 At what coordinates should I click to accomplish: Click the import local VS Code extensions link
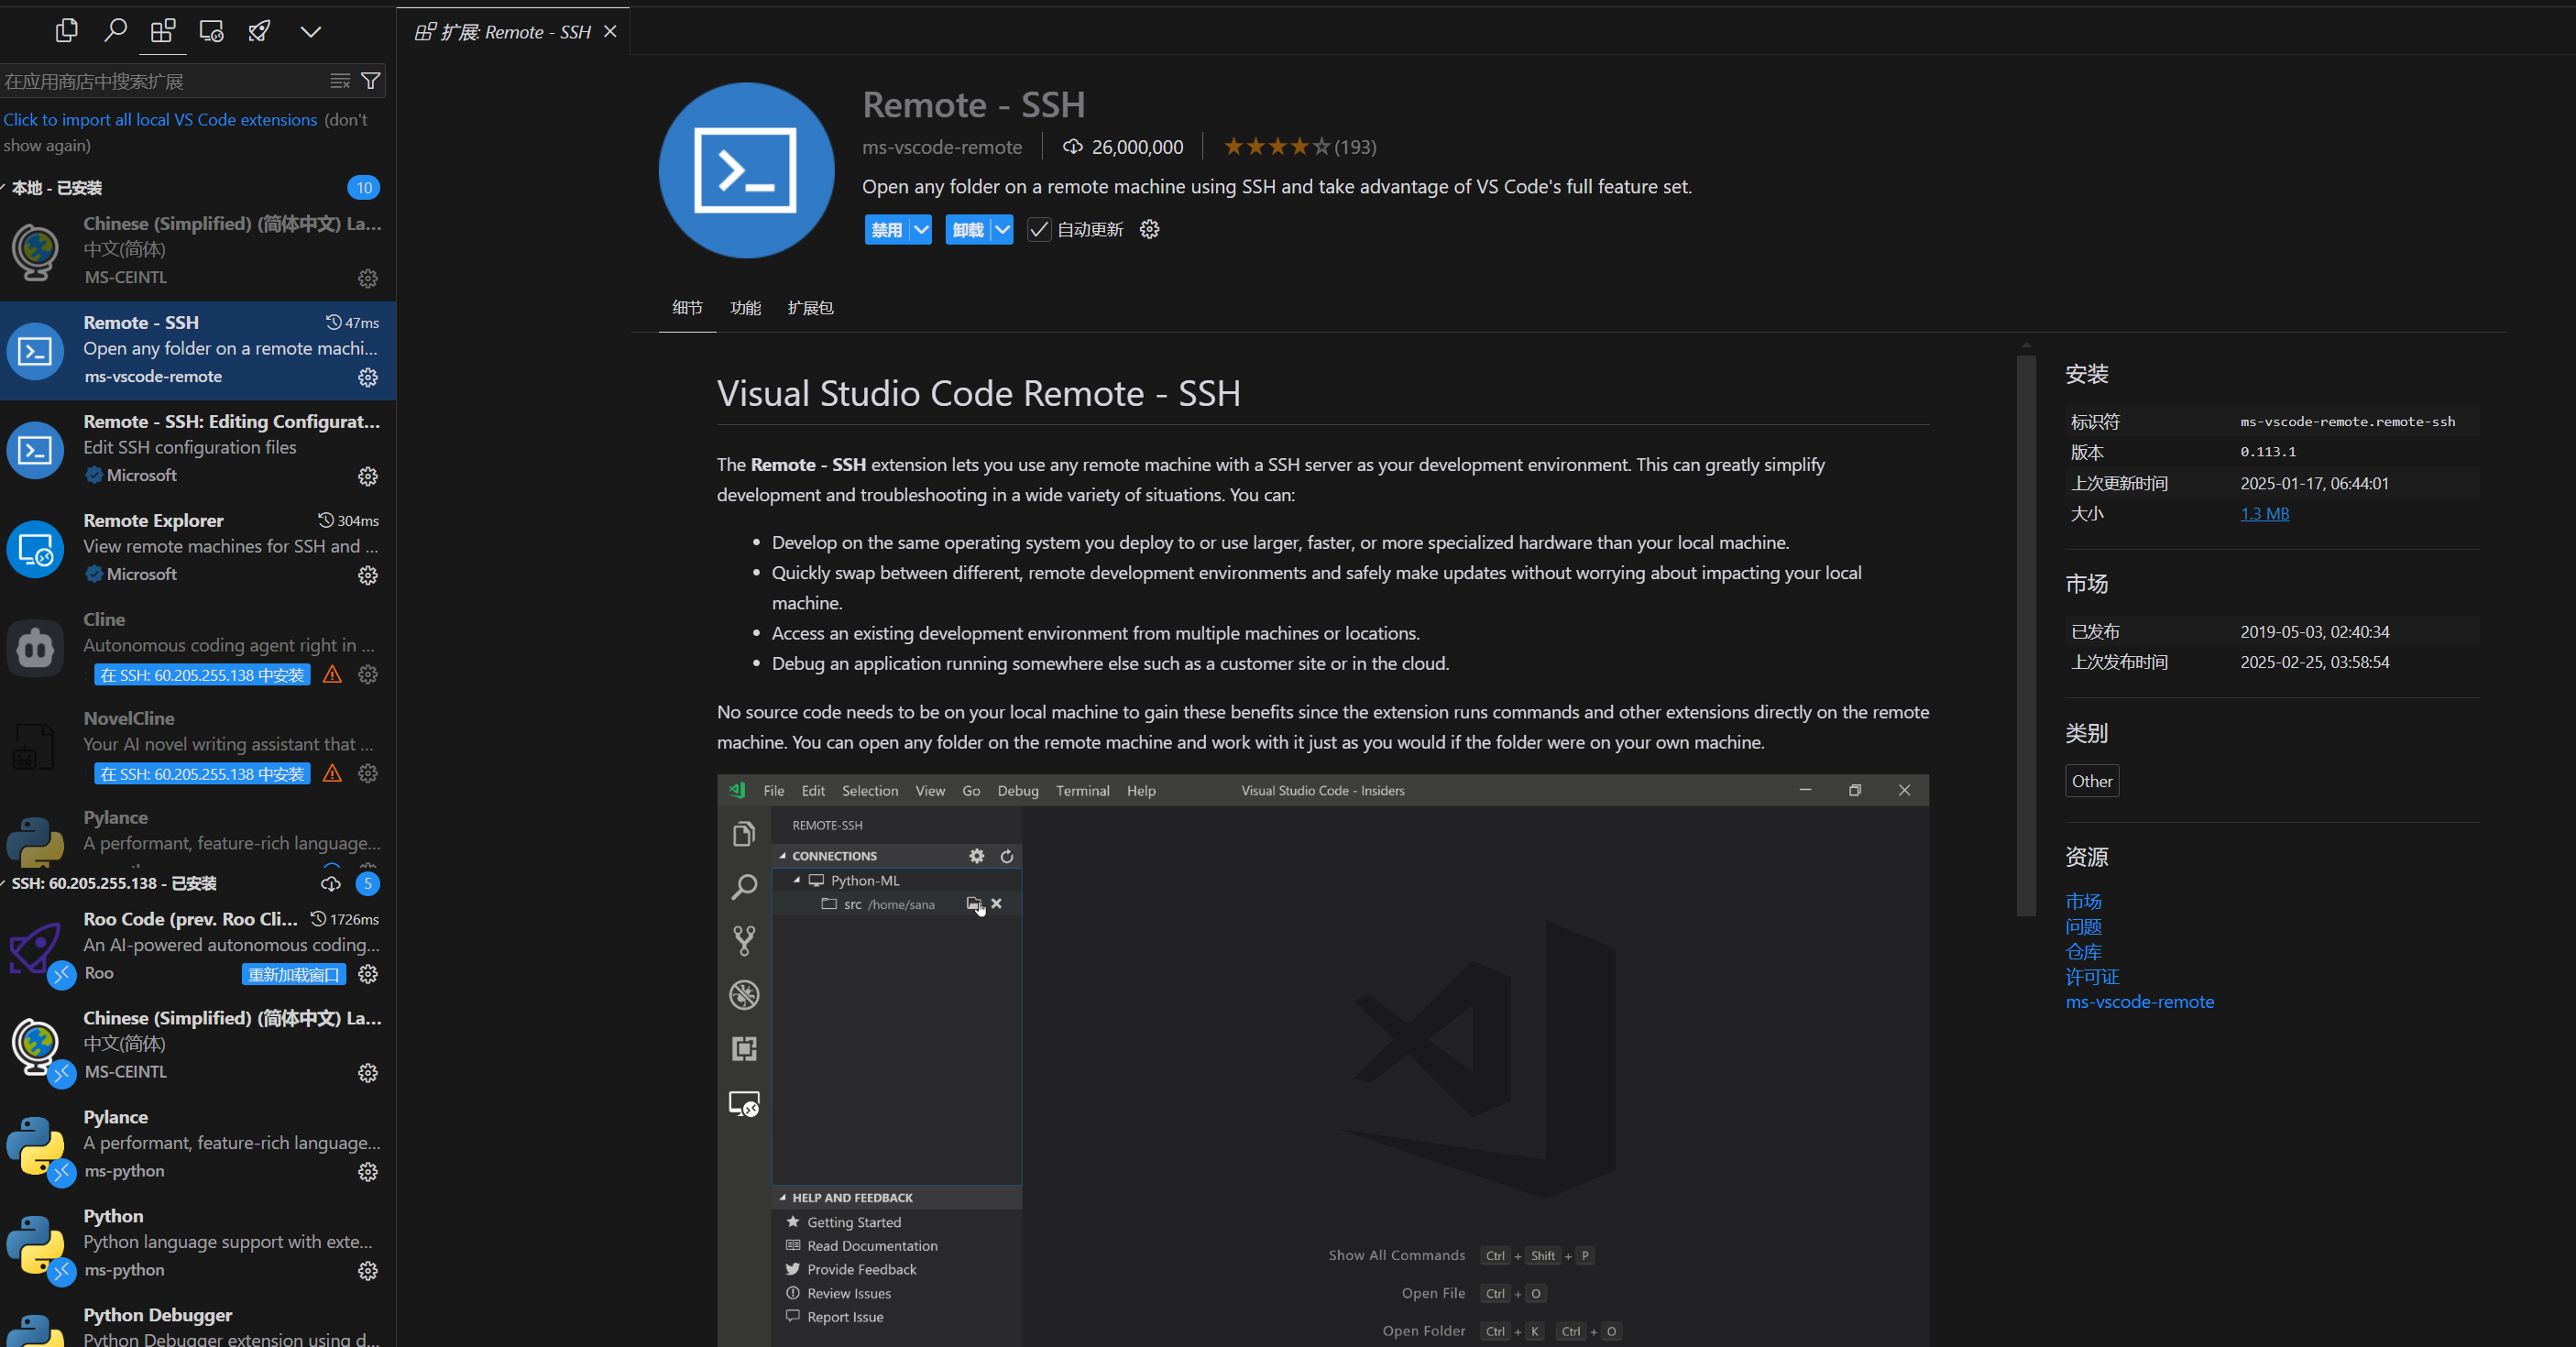[x=160, y=120]
